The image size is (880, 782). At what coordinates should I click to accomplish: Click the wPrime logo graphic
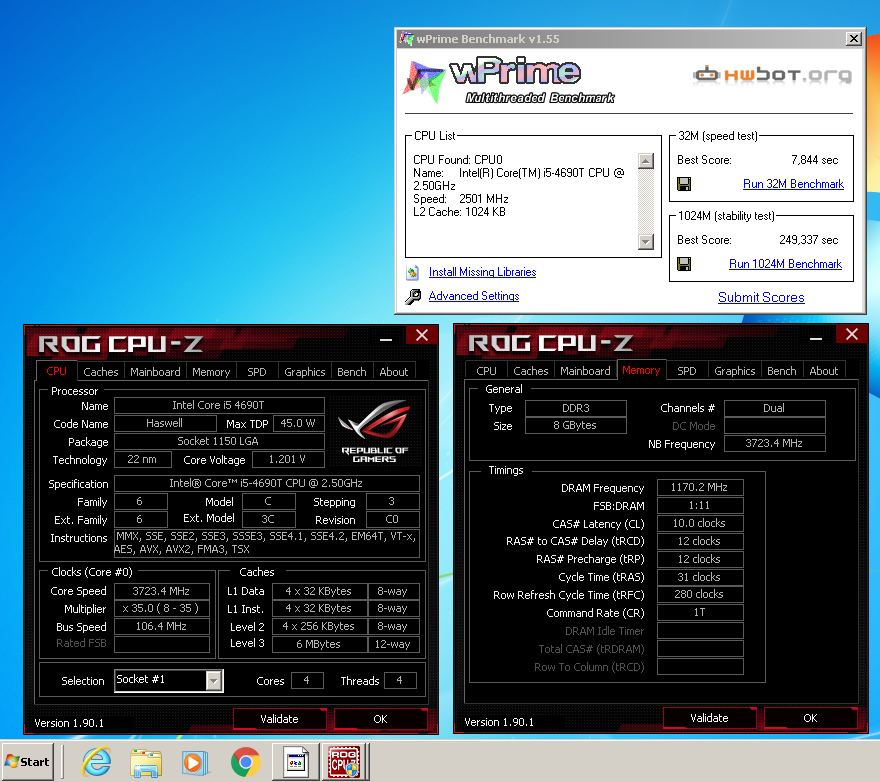(508, 80)
